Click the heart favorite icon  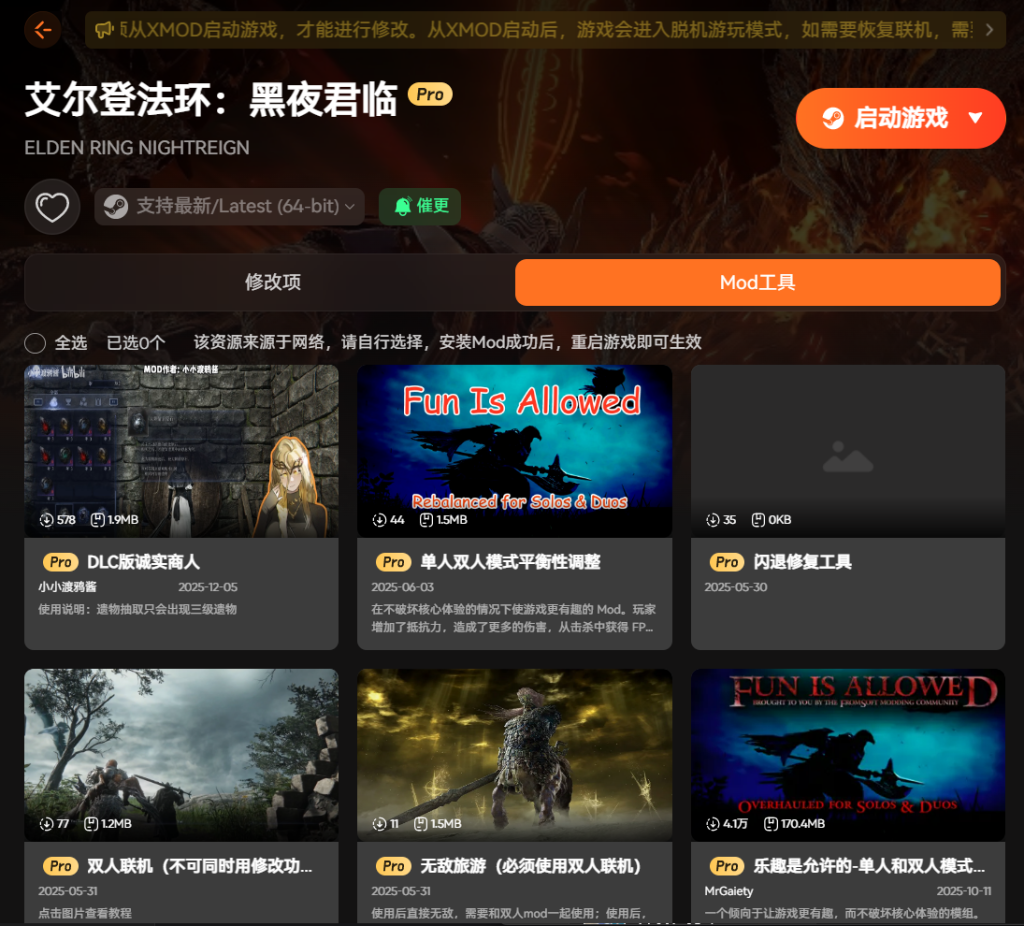52,207
